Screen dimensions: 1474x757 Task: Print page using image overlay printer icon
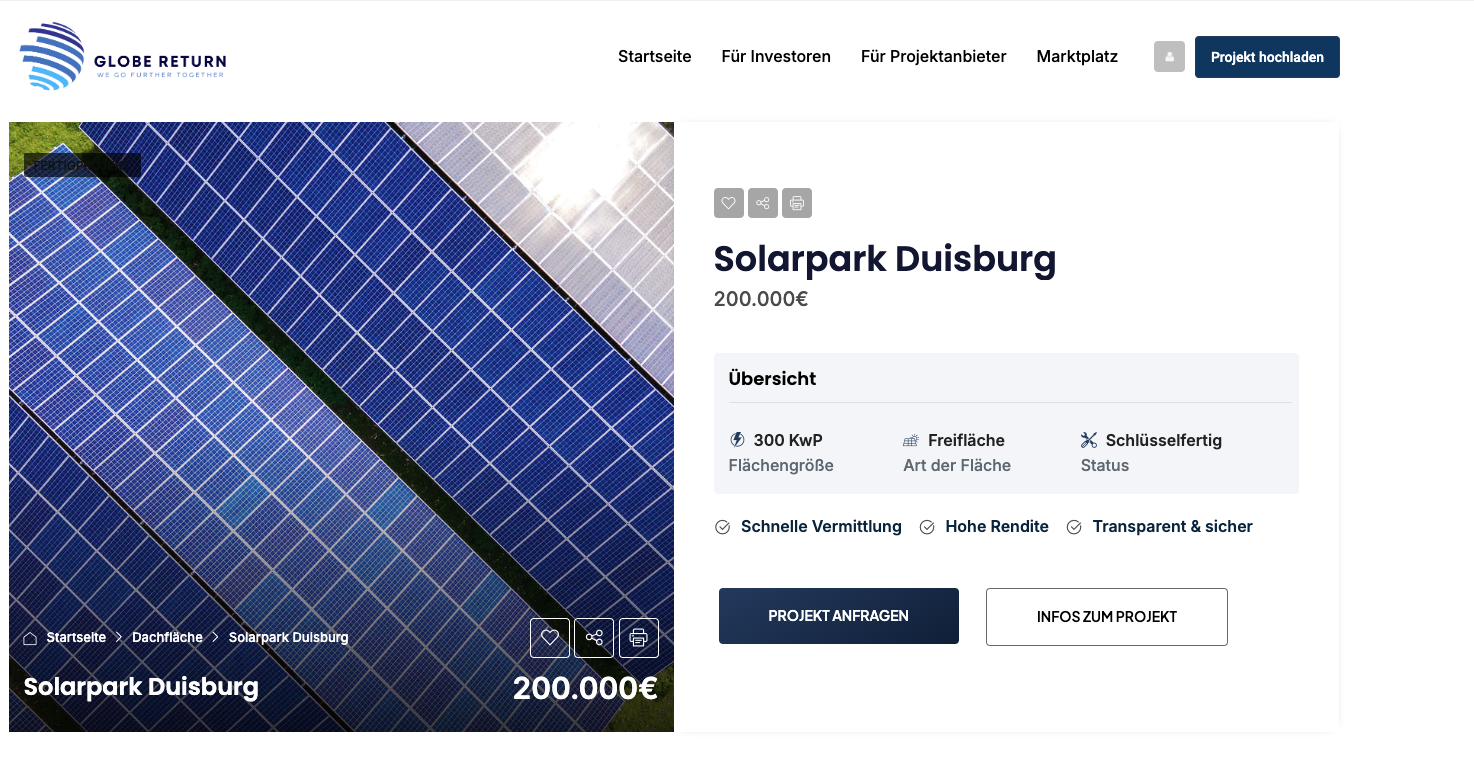639,637
